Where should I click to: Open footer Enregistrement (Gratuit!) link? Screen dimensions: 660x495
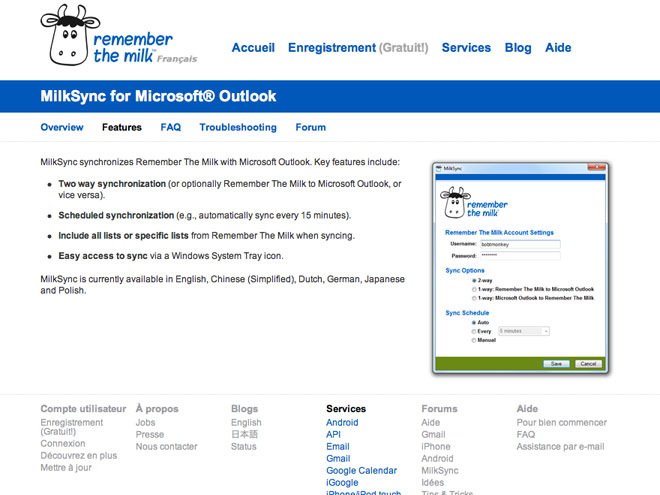pos(72,427)
